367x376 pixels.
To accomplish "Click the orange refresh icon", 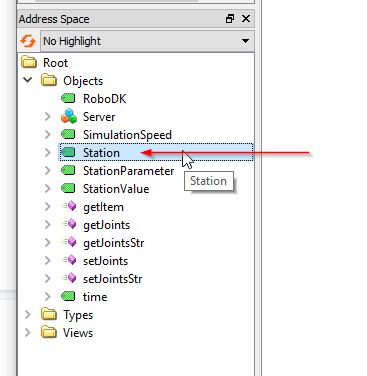I will tap(28, 41).
